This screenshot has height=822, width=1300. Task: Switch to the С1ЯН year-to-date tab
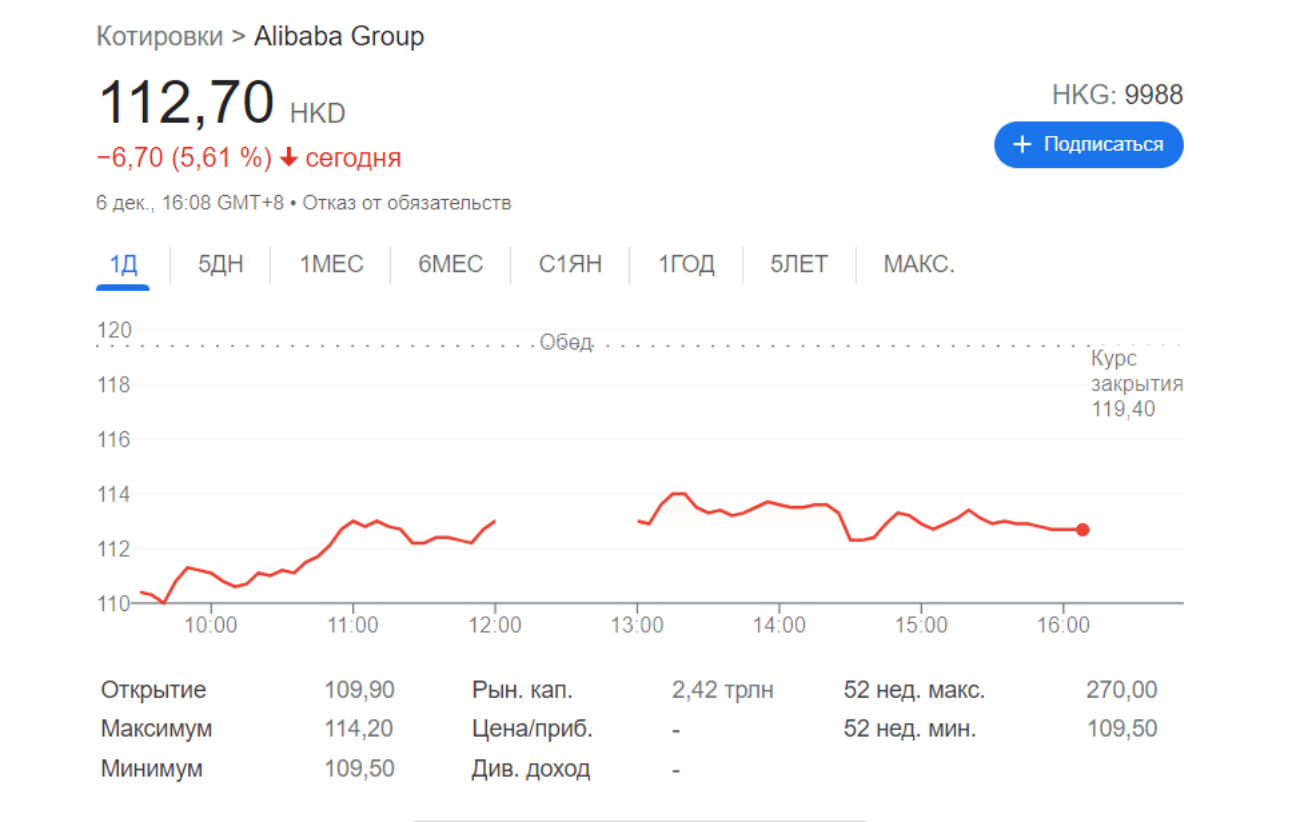[x=571, y=265]
